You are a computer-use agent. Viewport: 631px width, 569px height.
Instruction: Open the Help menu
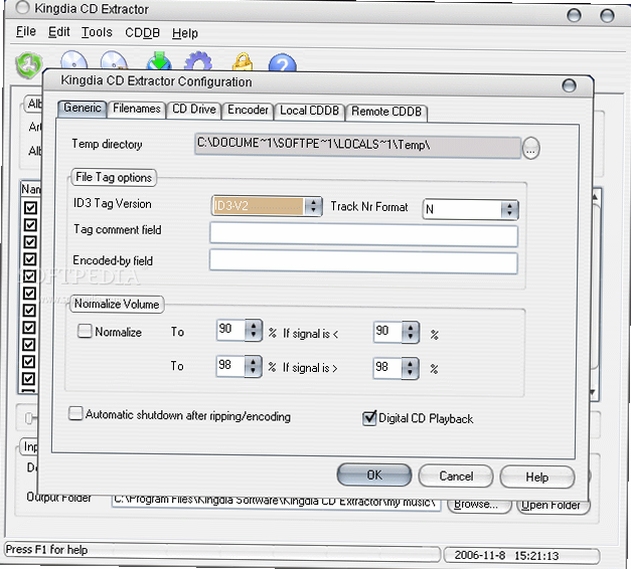[x=185, y=33]
